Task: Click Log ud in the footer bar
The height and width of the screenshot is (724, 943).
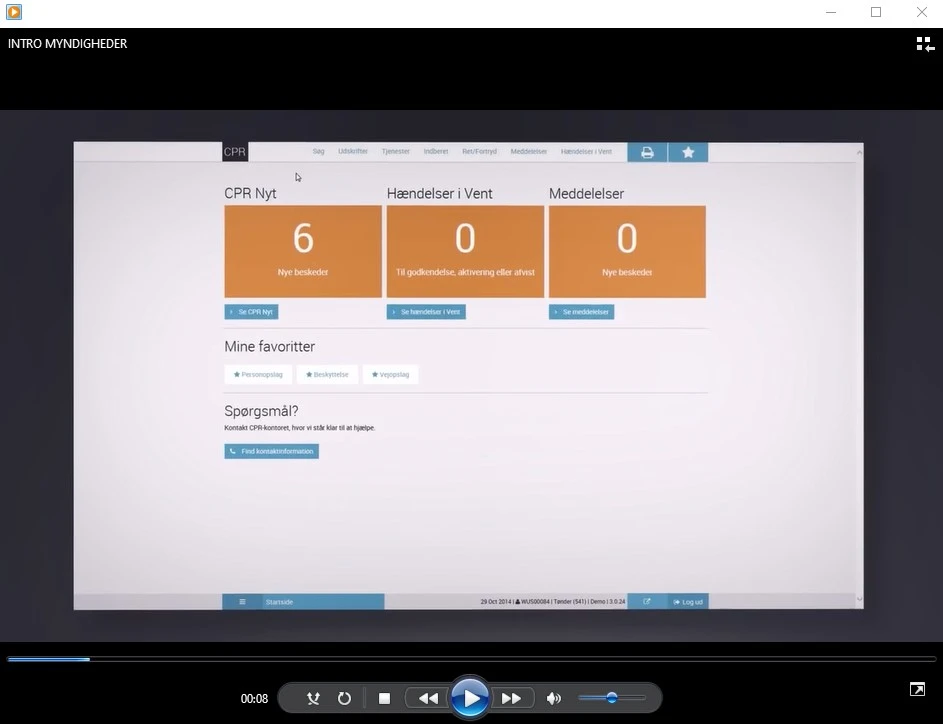Action: tap(688, 602)
